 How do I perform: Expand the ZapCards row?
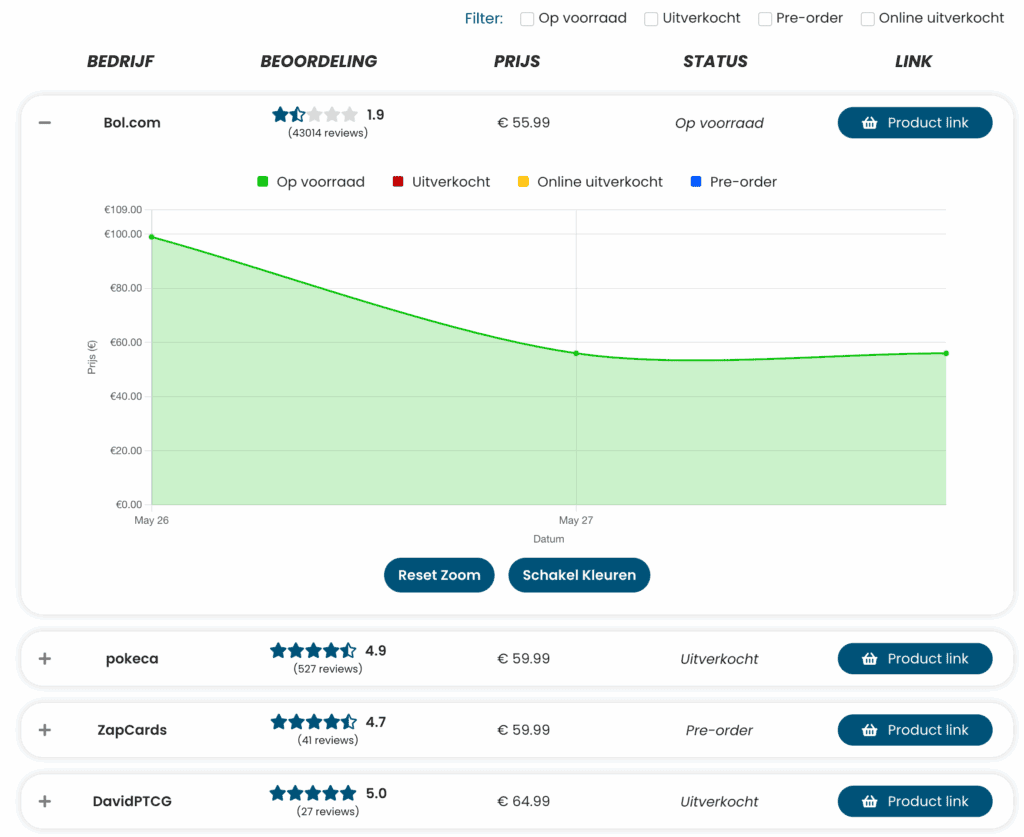(44, 730)
